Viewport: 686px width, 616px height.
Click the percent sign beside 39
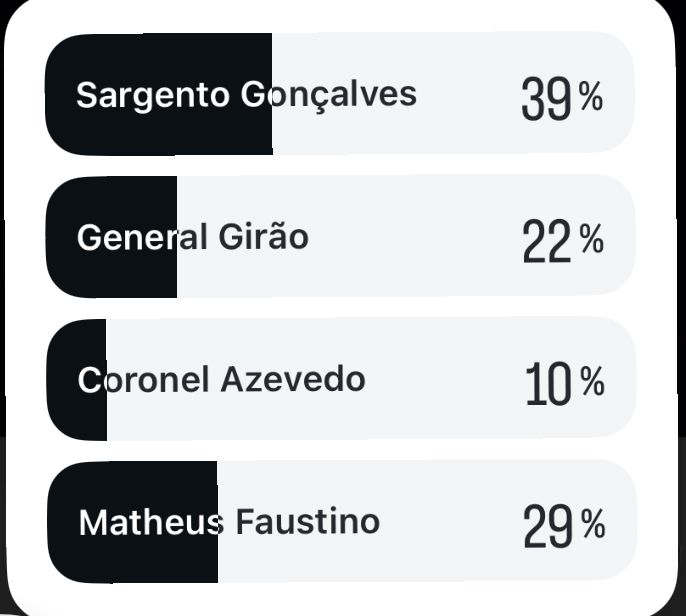pyautogui.click(x=591, y=97)
